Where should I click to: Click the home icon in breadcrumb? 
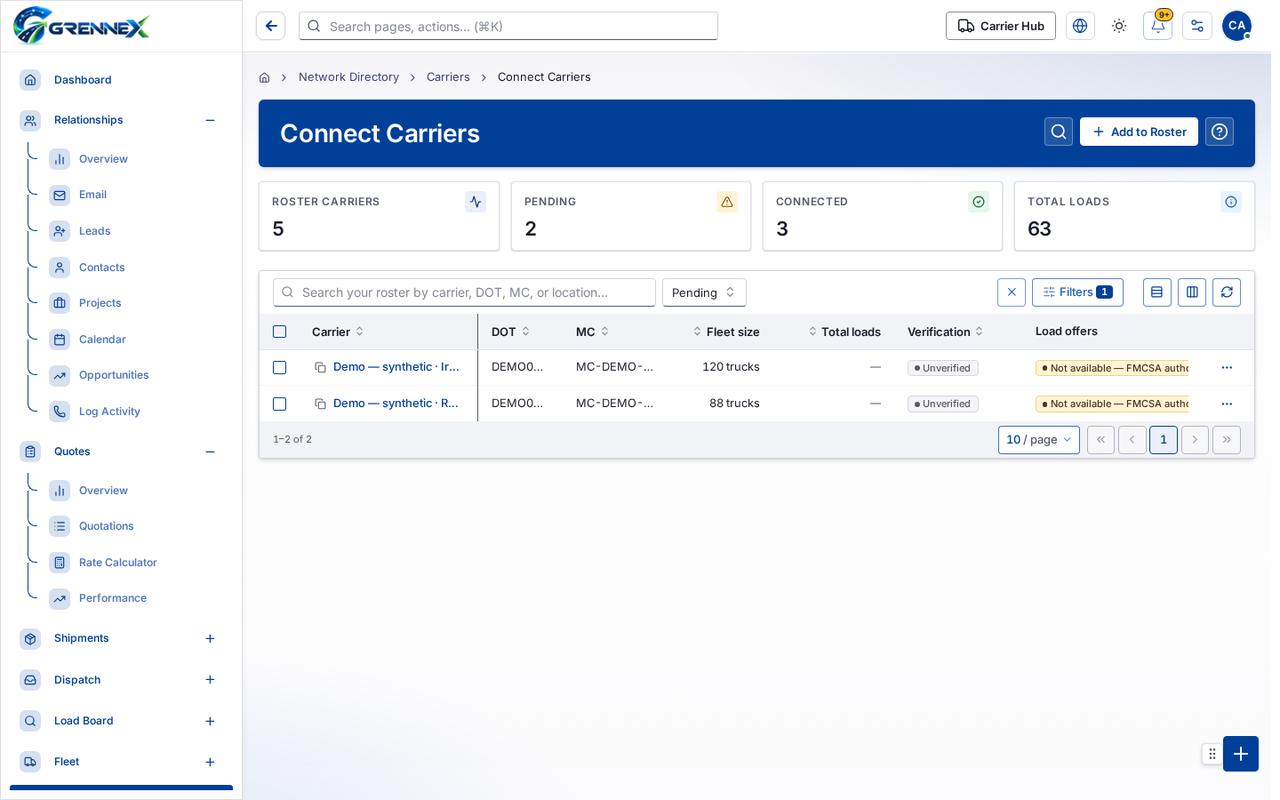pos(264,77)
